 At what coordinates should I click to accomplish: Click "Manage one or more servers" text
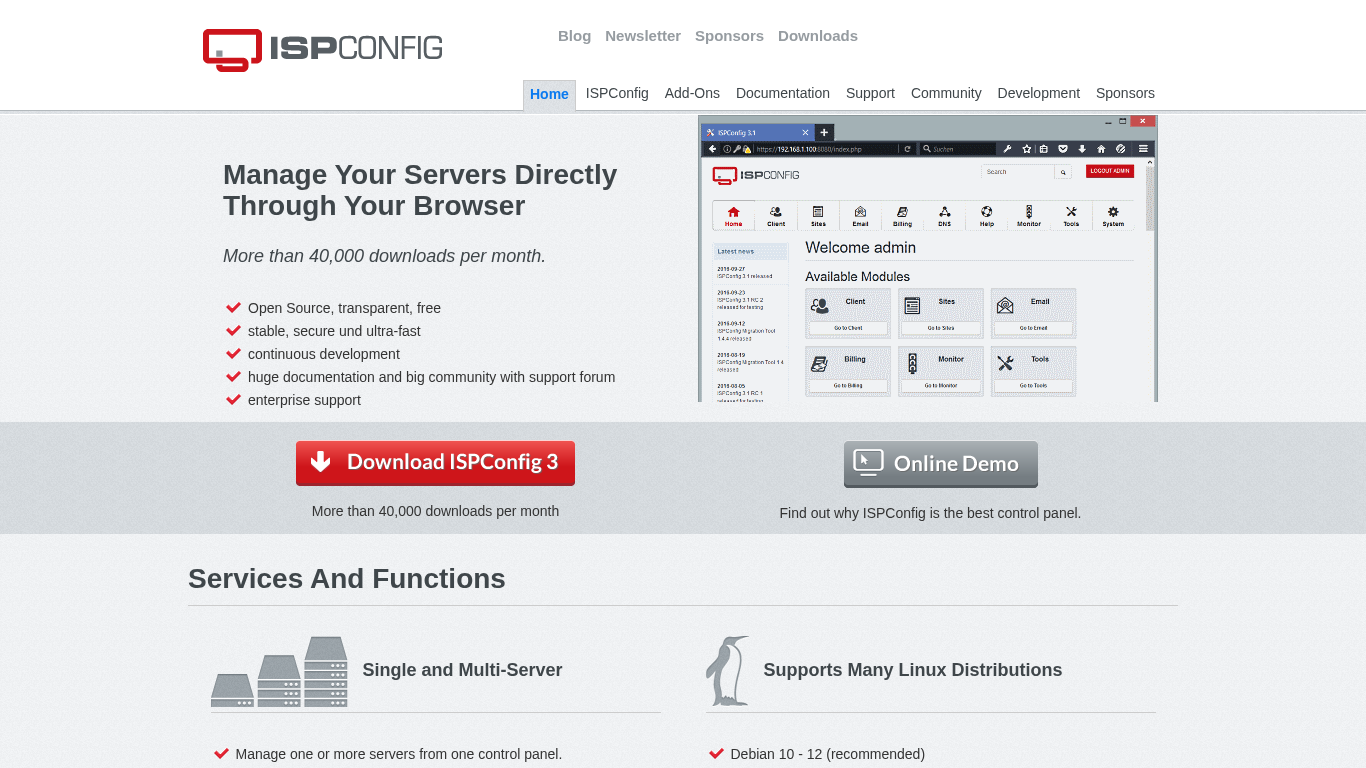(399, 754)
